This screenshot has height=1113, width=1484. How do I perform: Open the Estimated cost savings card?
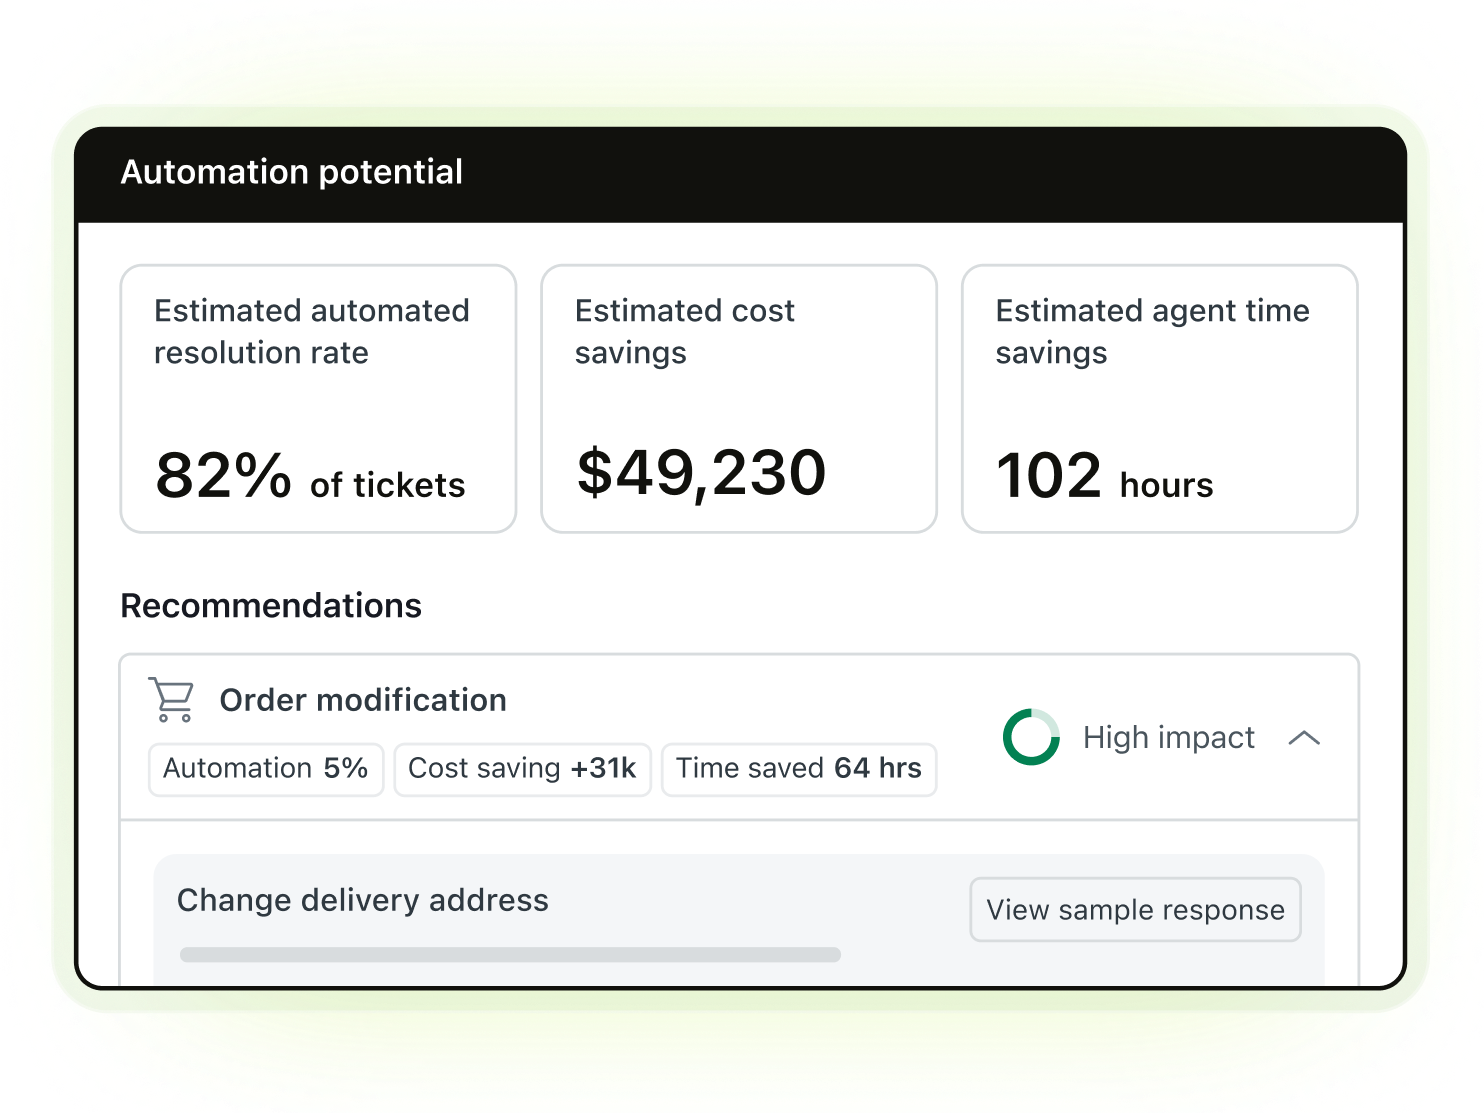[738, 398]
